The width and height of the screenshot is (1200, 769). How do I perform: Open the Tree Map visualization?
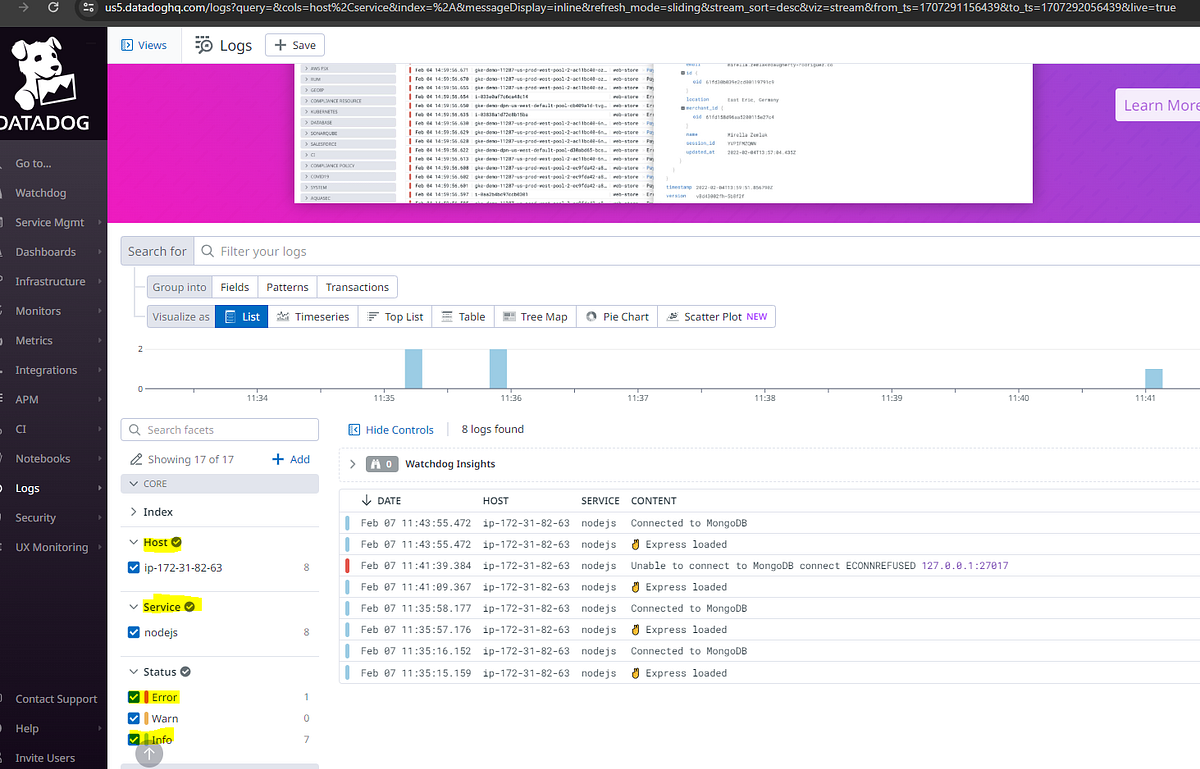[534, 316]
